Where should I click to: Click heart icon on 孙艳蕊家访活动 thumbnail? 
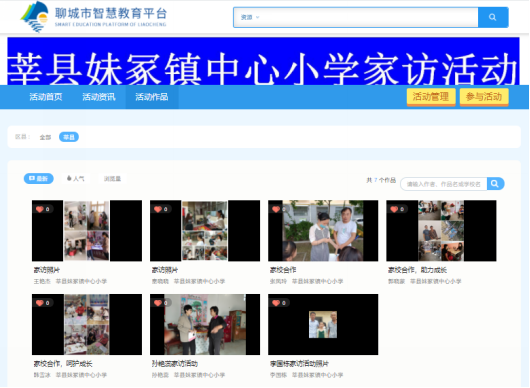coord(158,303)
